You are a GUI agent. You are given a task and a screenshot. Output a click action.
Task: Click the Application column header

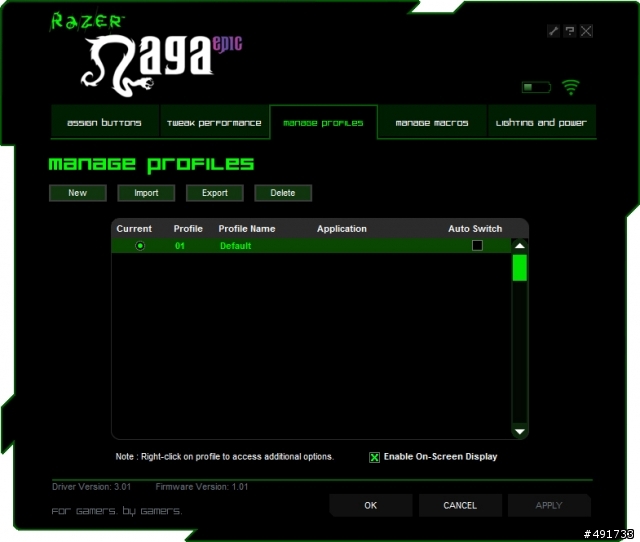point(342,229)
